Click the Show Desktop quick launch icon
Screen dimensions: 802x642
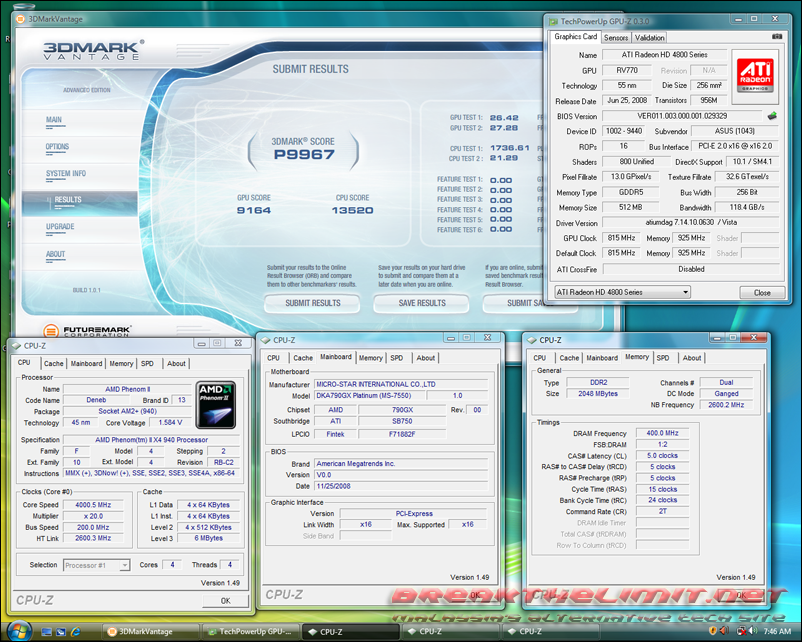pyautogui.click(x=47, y=632)
